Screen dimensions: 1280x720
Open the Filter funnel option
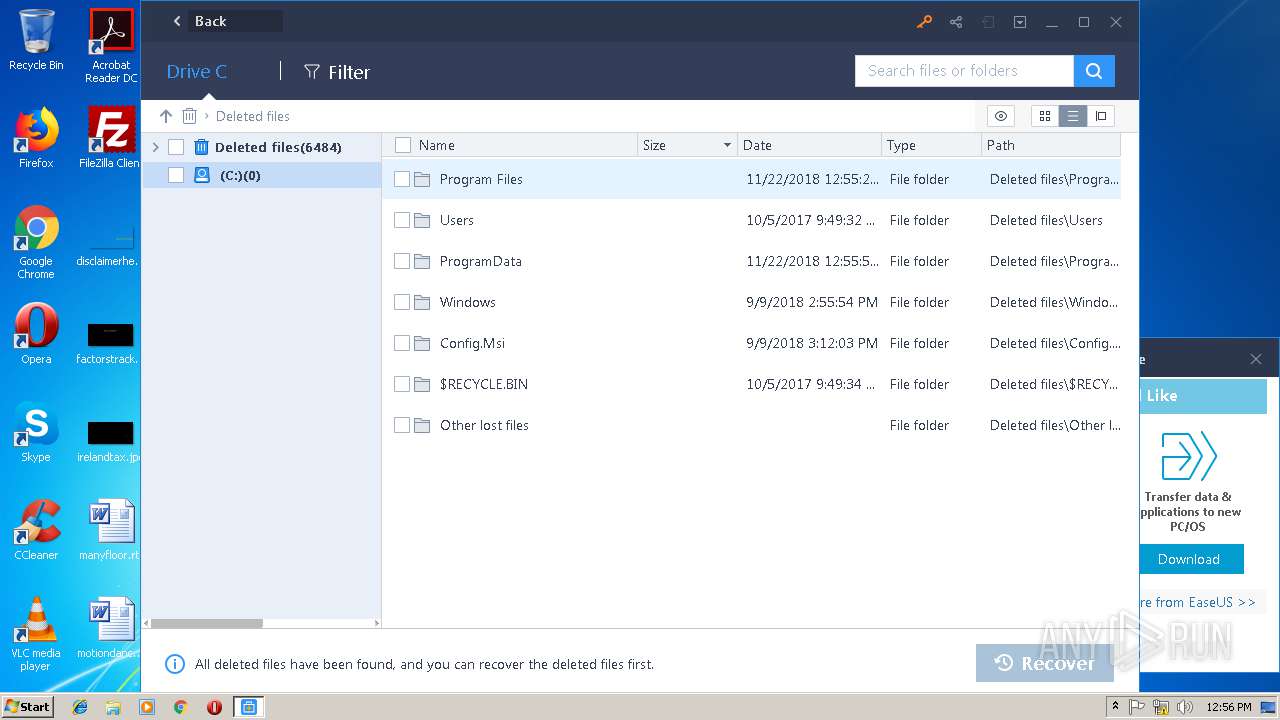click(337, 72)
